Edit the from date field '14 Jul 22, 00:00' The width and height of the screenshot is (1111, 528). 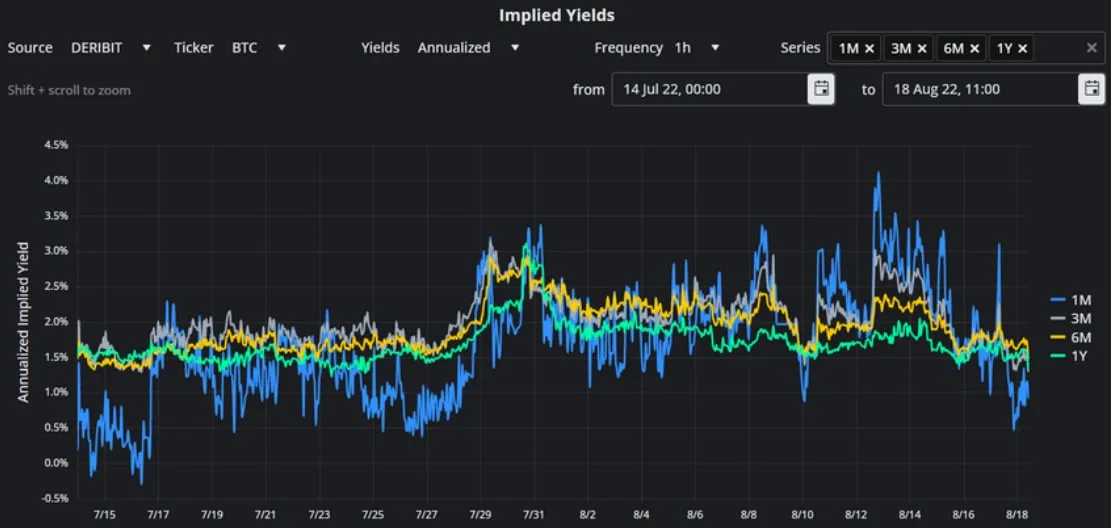(x=710, y=89)
